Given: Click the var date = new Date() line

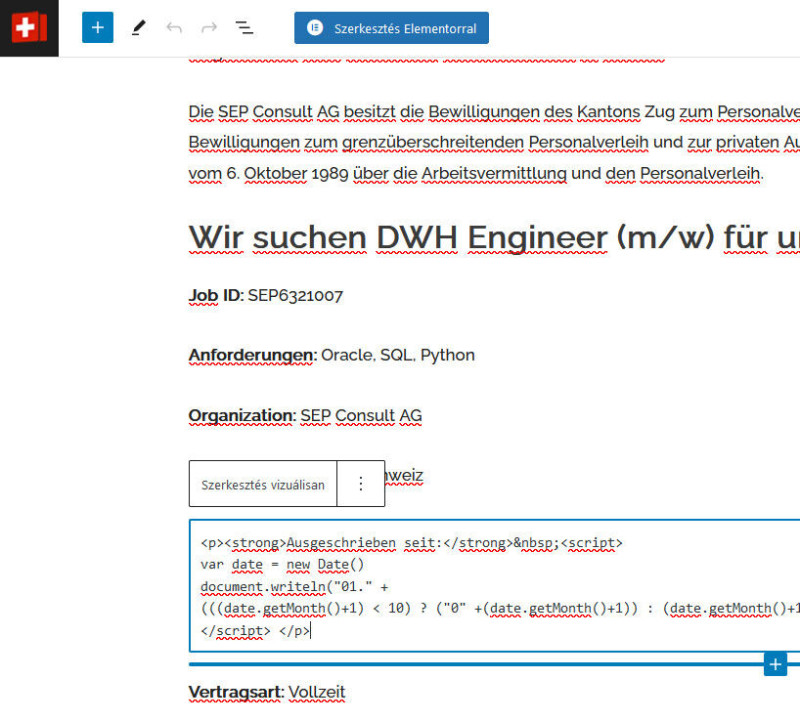Looking at the screenshot, I should click(x=282, y=565).
